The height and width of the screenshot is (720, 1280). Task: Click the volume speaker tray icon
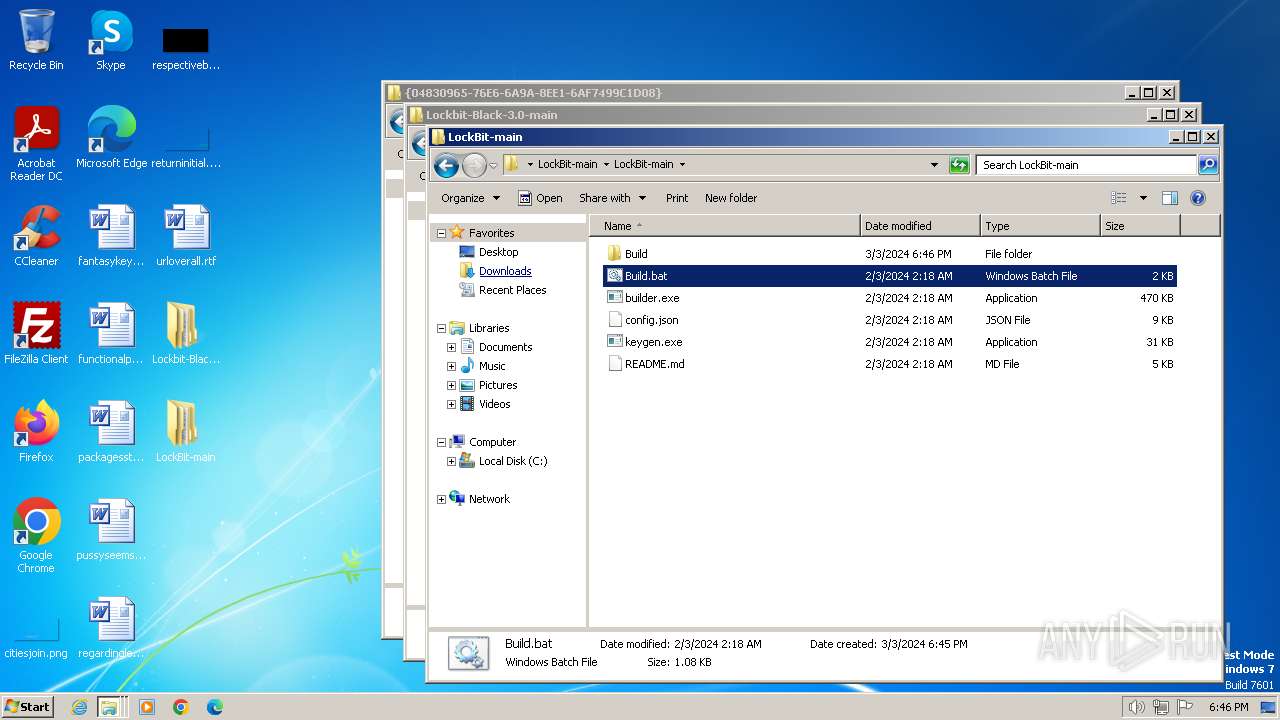(1136, 707)
